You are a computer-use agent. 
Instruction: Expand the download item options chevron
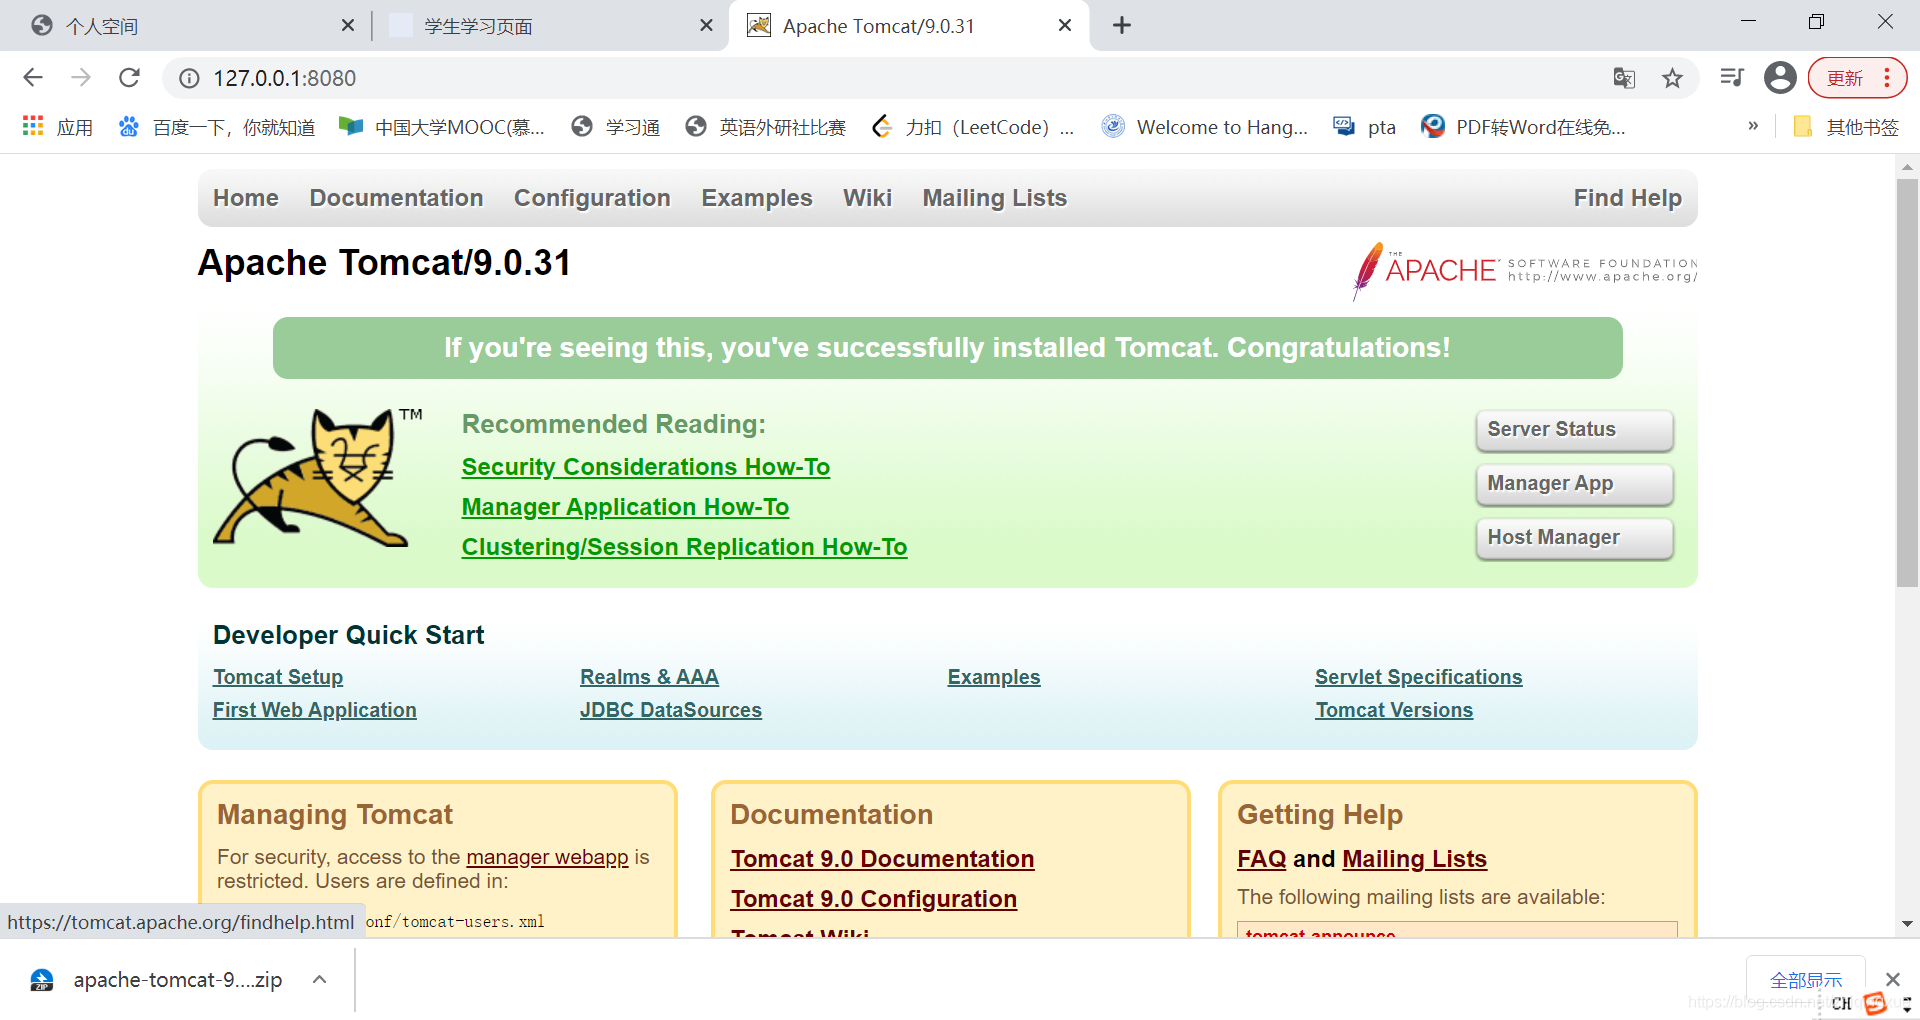(x=319, y=980)
